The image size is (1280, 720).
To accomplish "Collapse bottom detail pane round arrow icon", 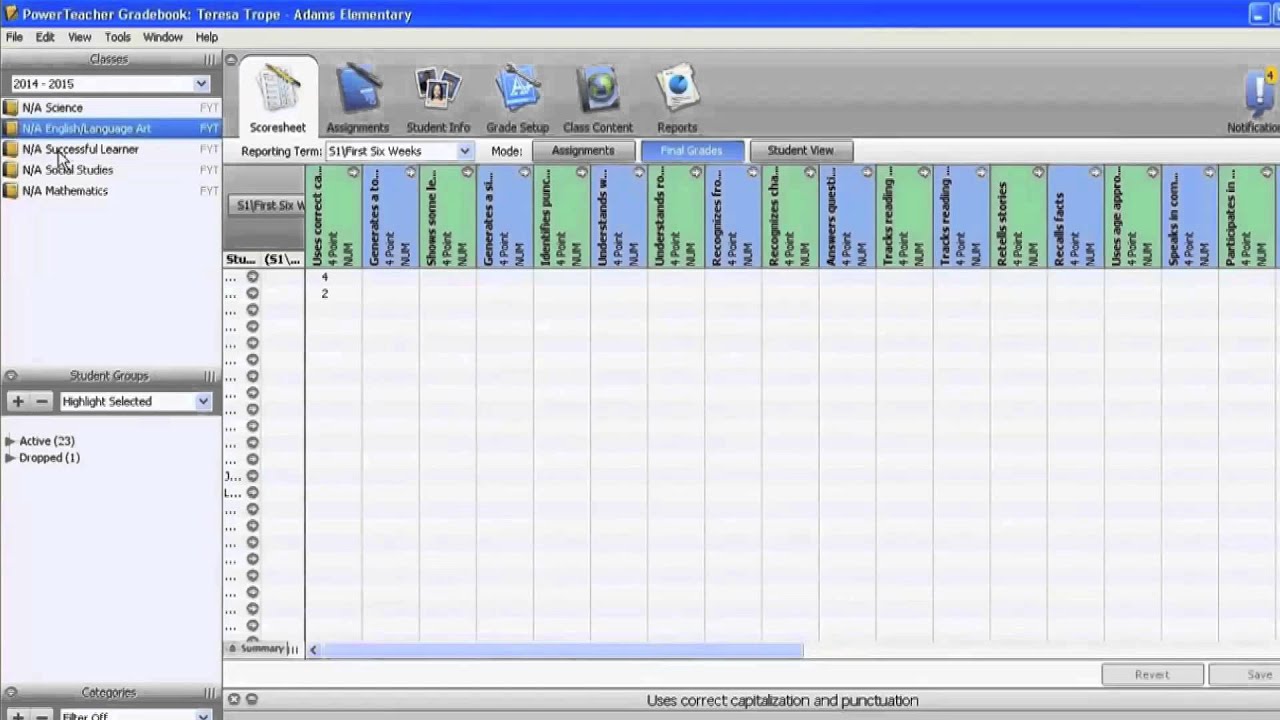I will [x=251, y=700].
